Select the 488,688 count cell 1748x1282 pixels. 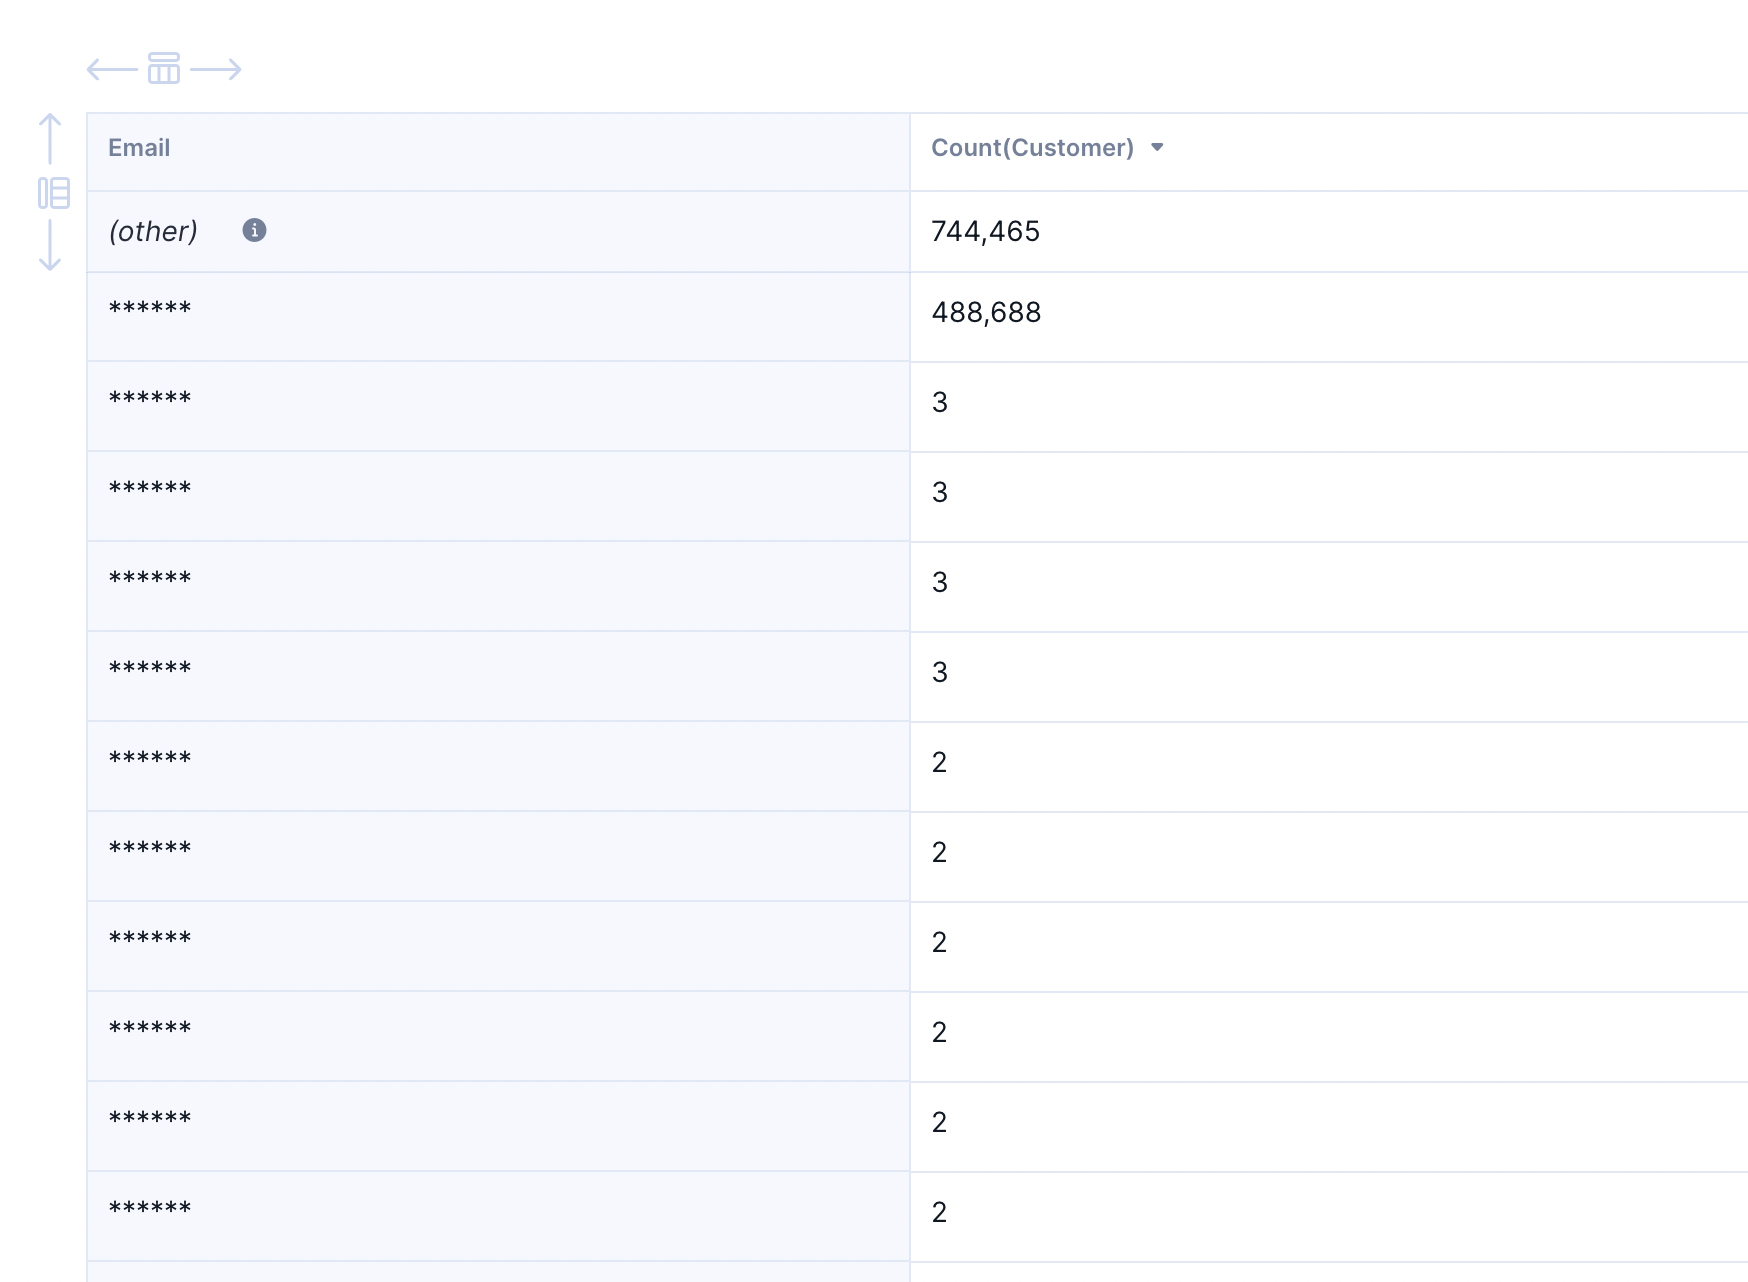[x=1329, y=317]
